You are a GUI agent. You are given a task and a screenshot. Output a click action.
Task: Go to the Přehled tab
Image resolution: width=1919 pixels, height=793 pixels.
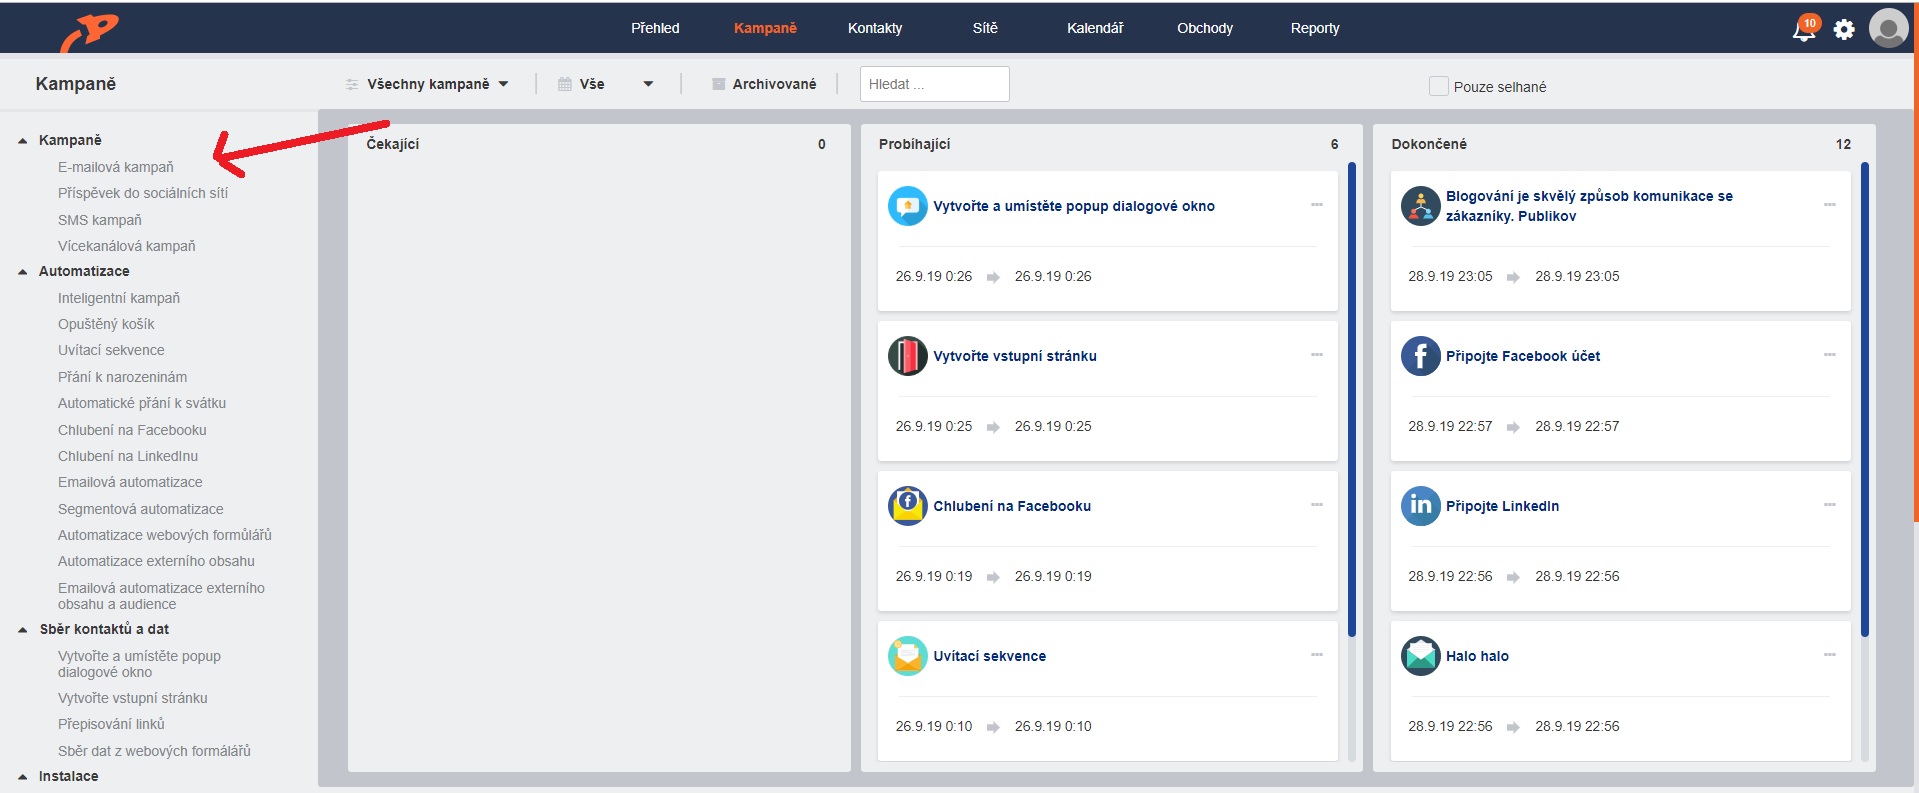point(655,28)
